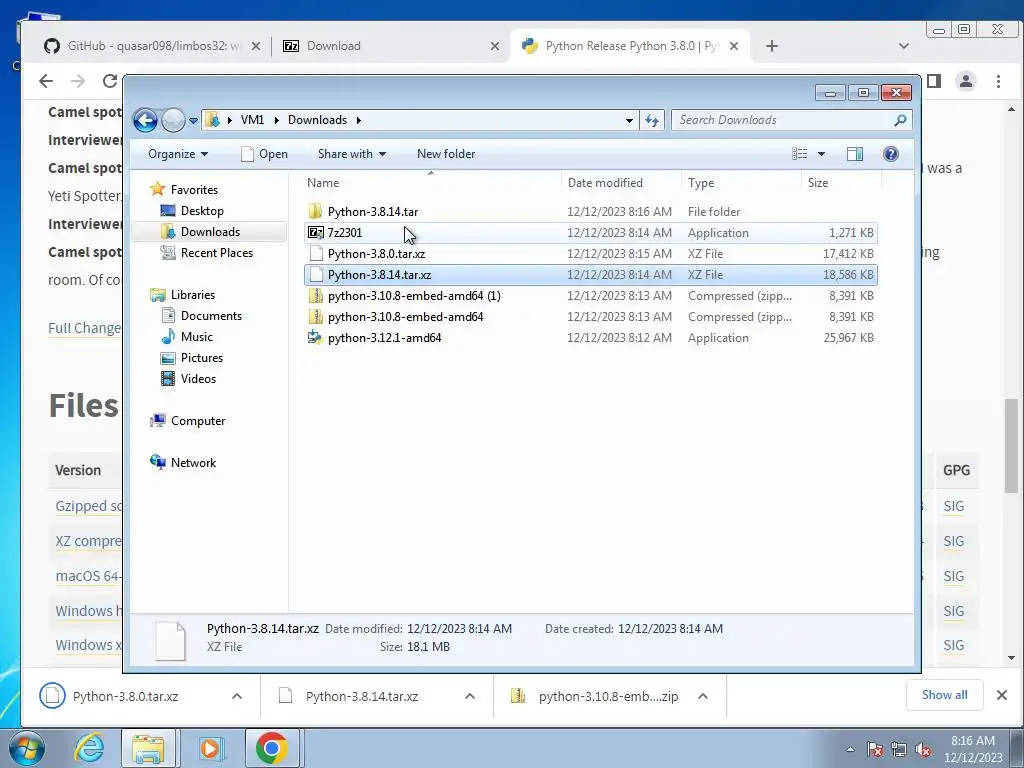Open Chrome's tab search dropdown

904,46
